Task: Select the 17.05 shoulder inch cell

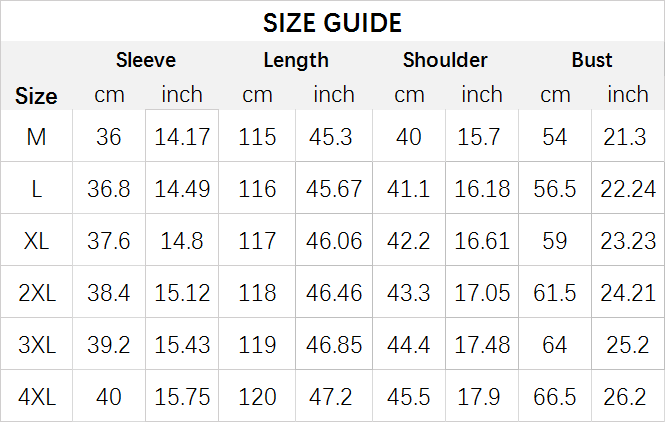Action: pos(482,292)
